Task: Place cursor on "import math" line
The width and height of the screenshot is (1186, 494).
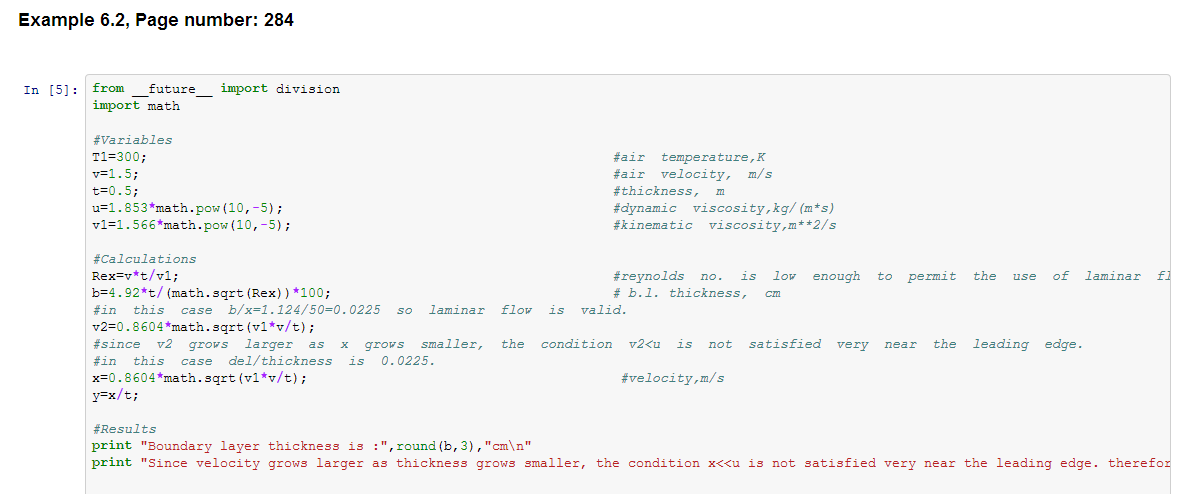Action: [x=136, y=106]
